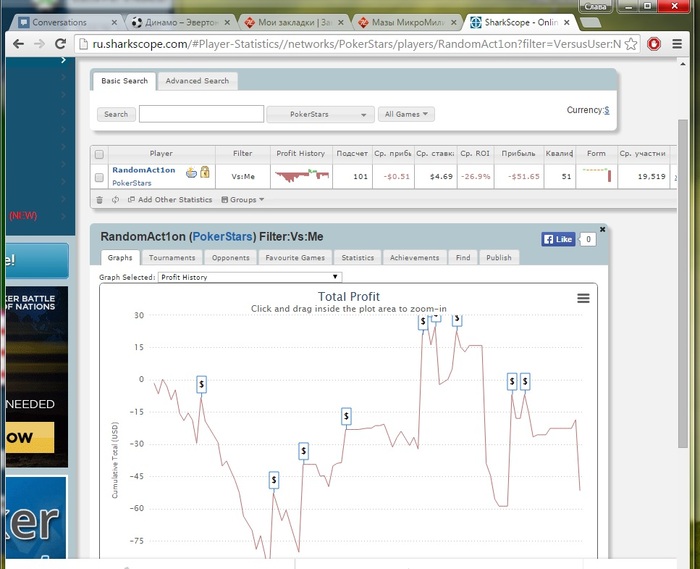This screenshot has height=569, width=700.
Task: Sort by Прибыль column header
Action: click(518, 154)
